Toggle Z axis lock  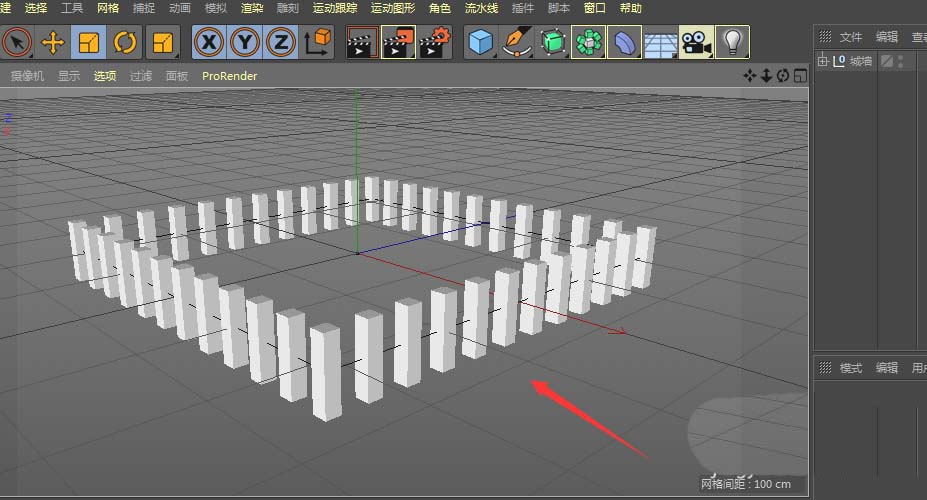click(281, 43)
